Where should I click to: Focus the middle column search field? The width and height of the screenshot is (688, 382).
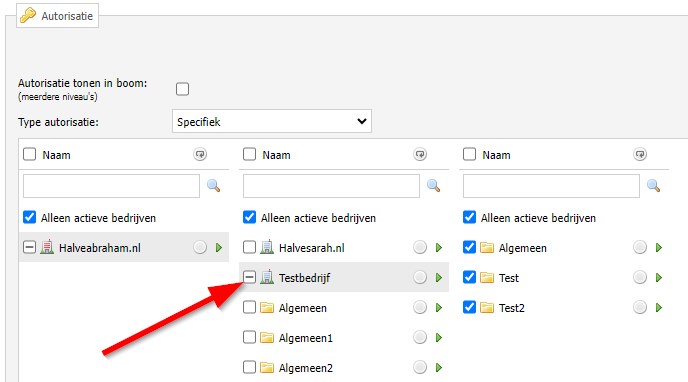[x=331, y=186]
